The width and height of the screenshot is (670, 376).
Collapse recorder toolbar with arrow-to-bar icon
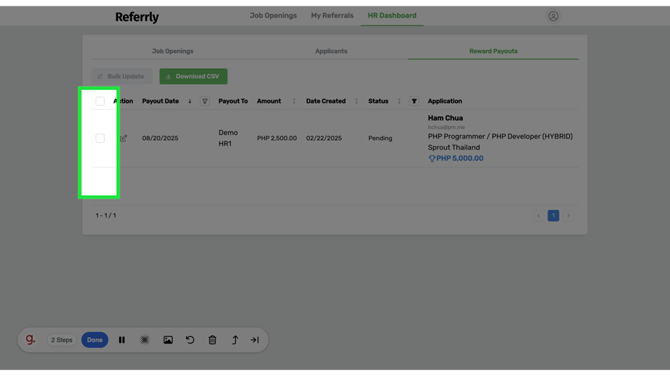click(x=255, y=340)
